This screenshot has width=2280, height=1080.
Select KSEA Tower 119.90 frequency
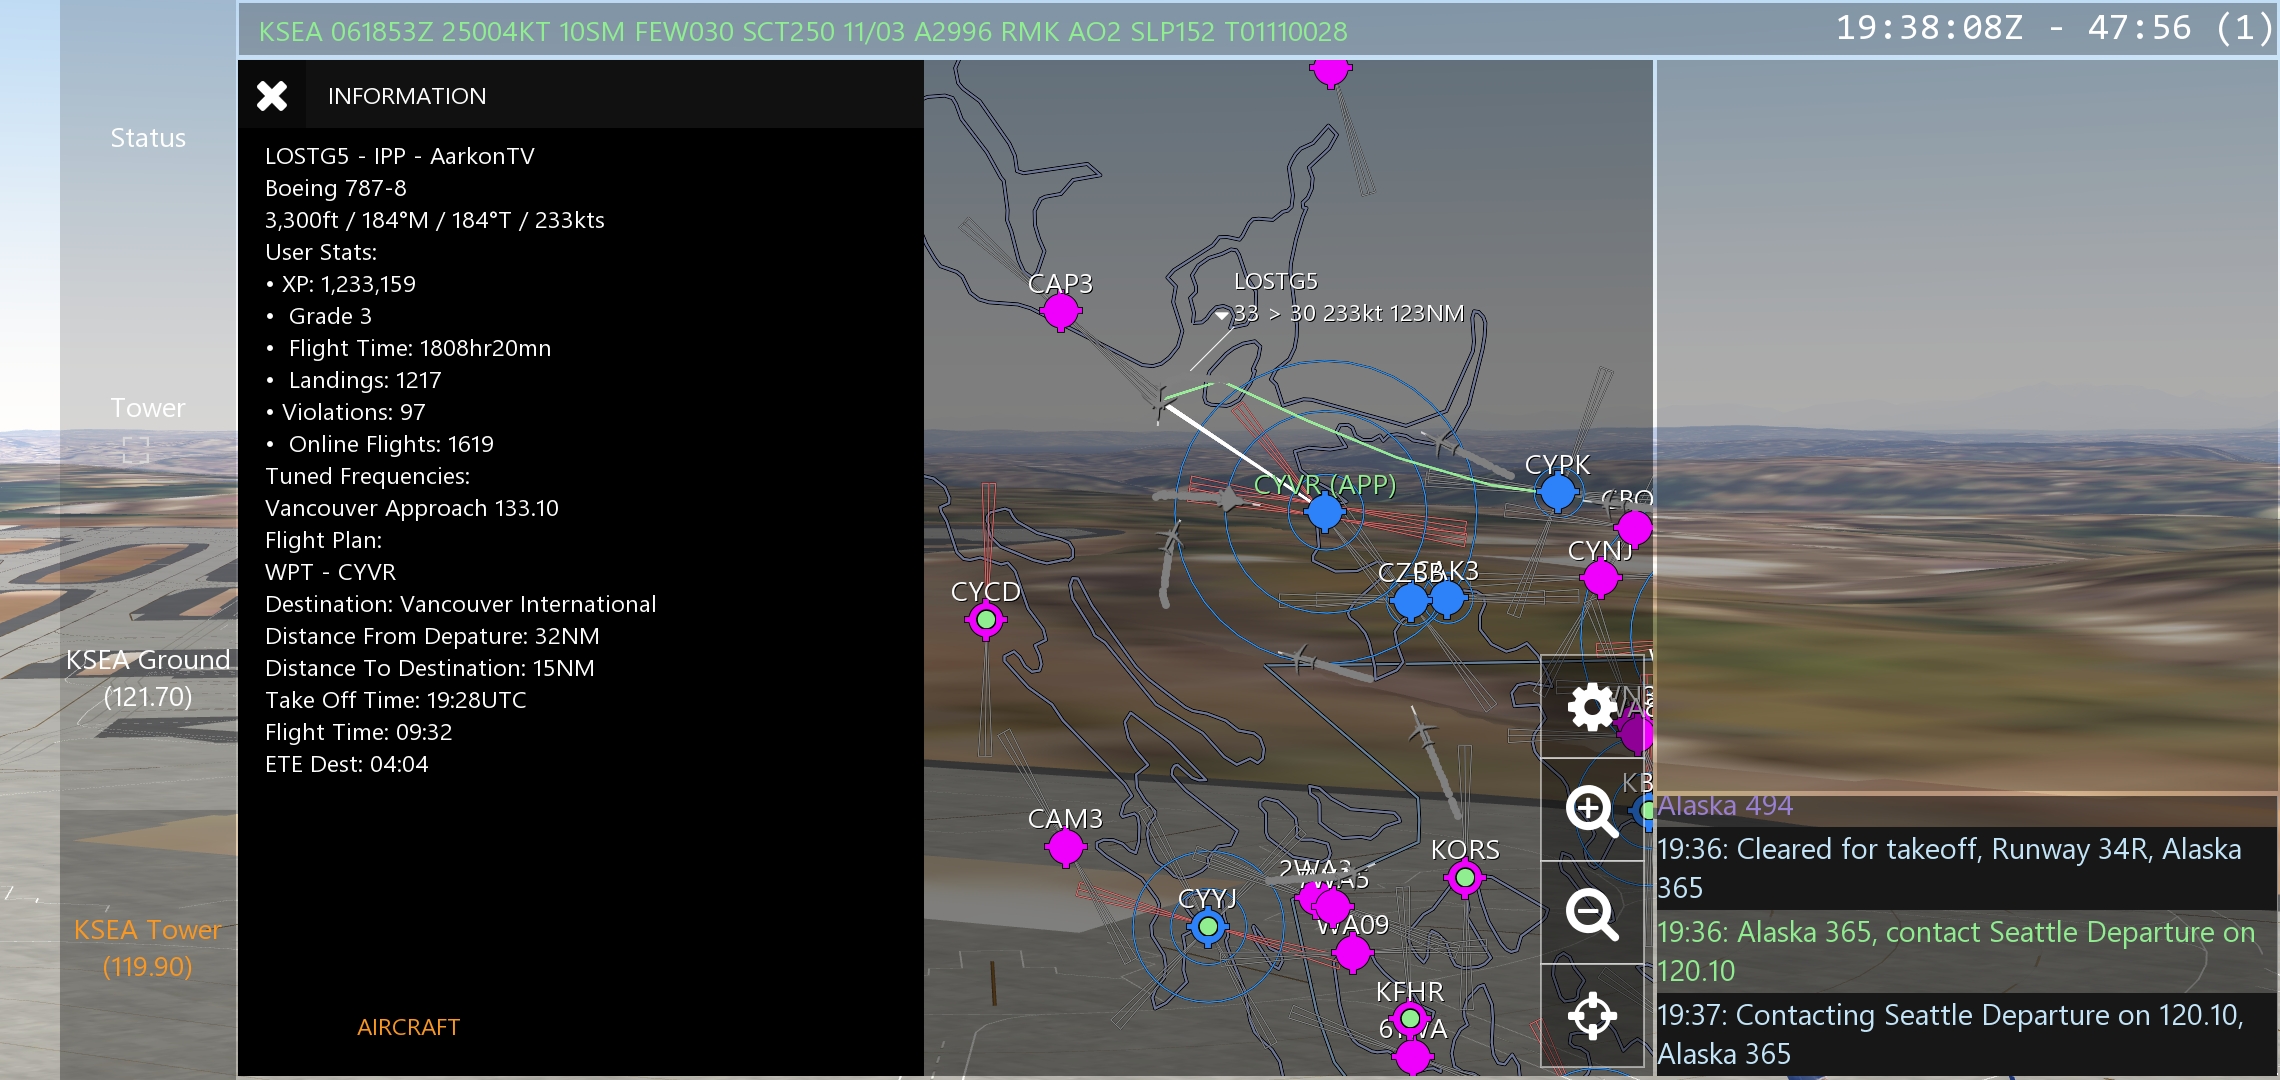pos(148,948)
